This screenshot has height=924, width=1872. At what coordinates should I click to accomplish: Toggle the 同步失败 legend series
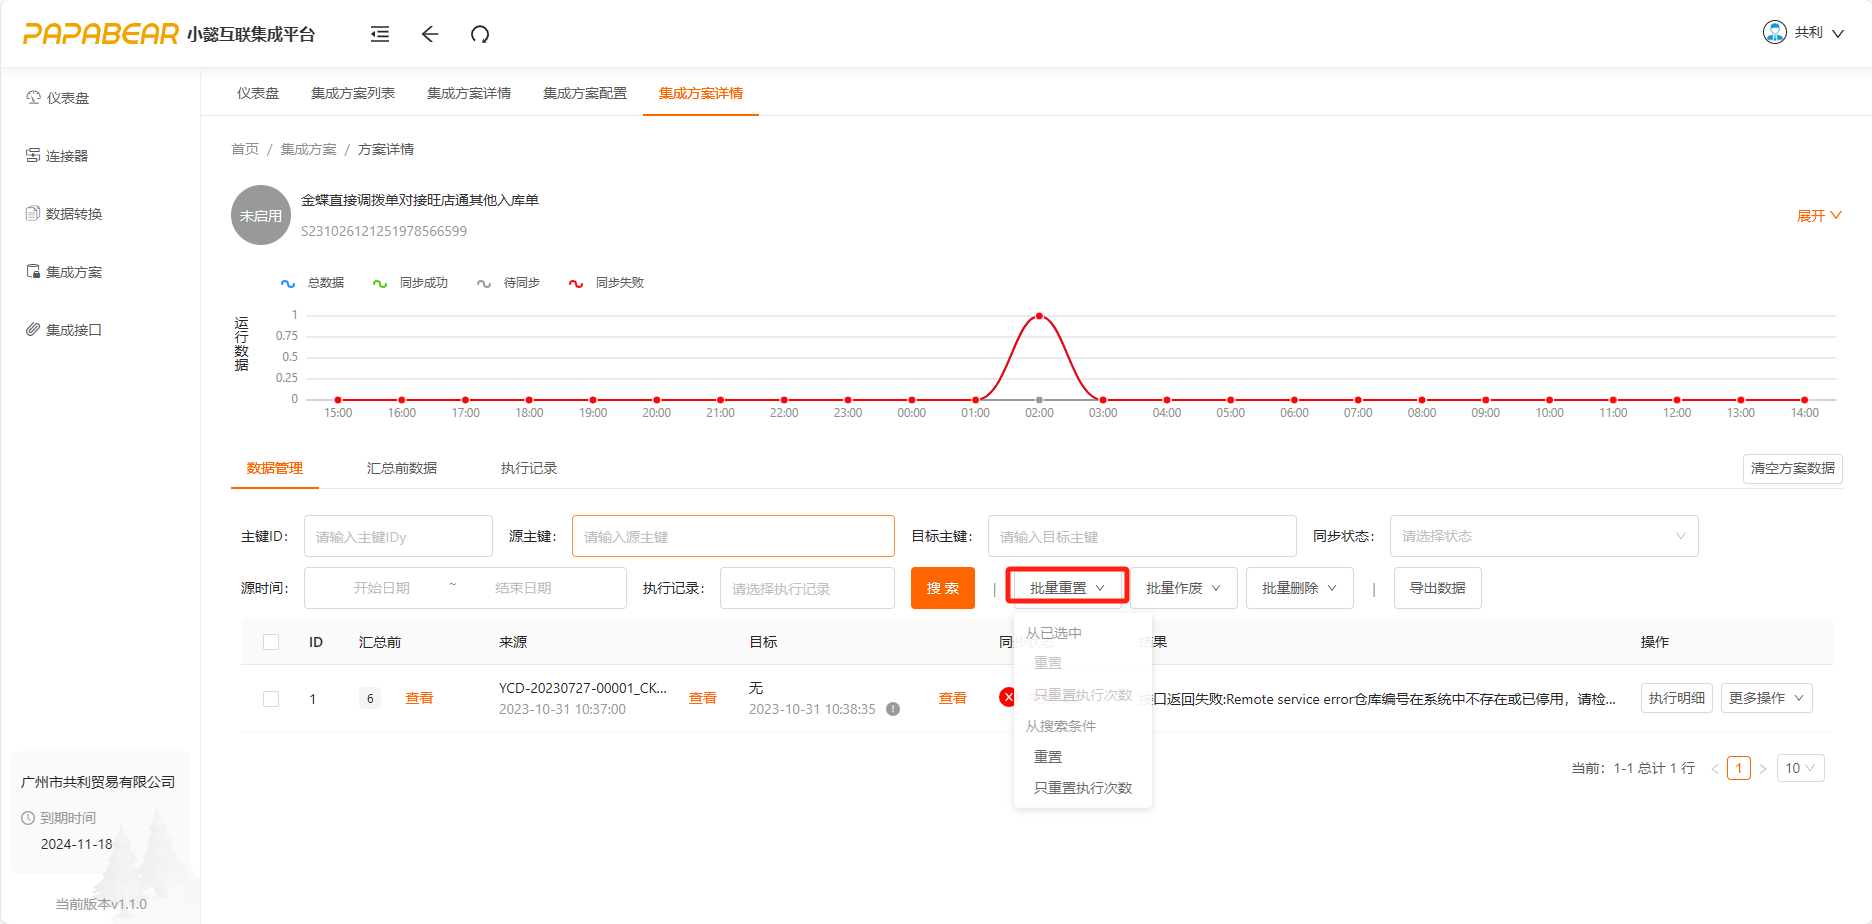tap(607, 283)
